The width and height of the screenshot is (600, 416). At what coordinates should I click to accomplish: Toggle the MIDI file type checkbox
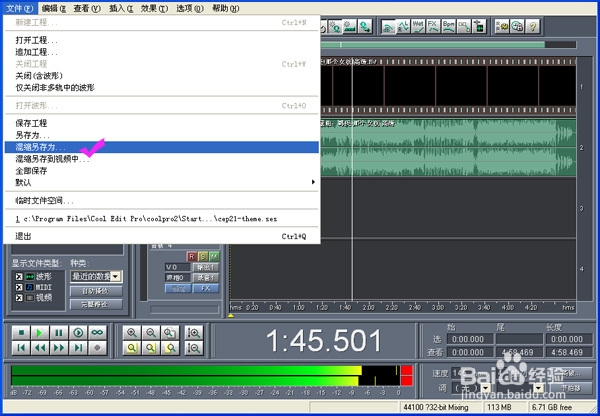tap(19, 287)
